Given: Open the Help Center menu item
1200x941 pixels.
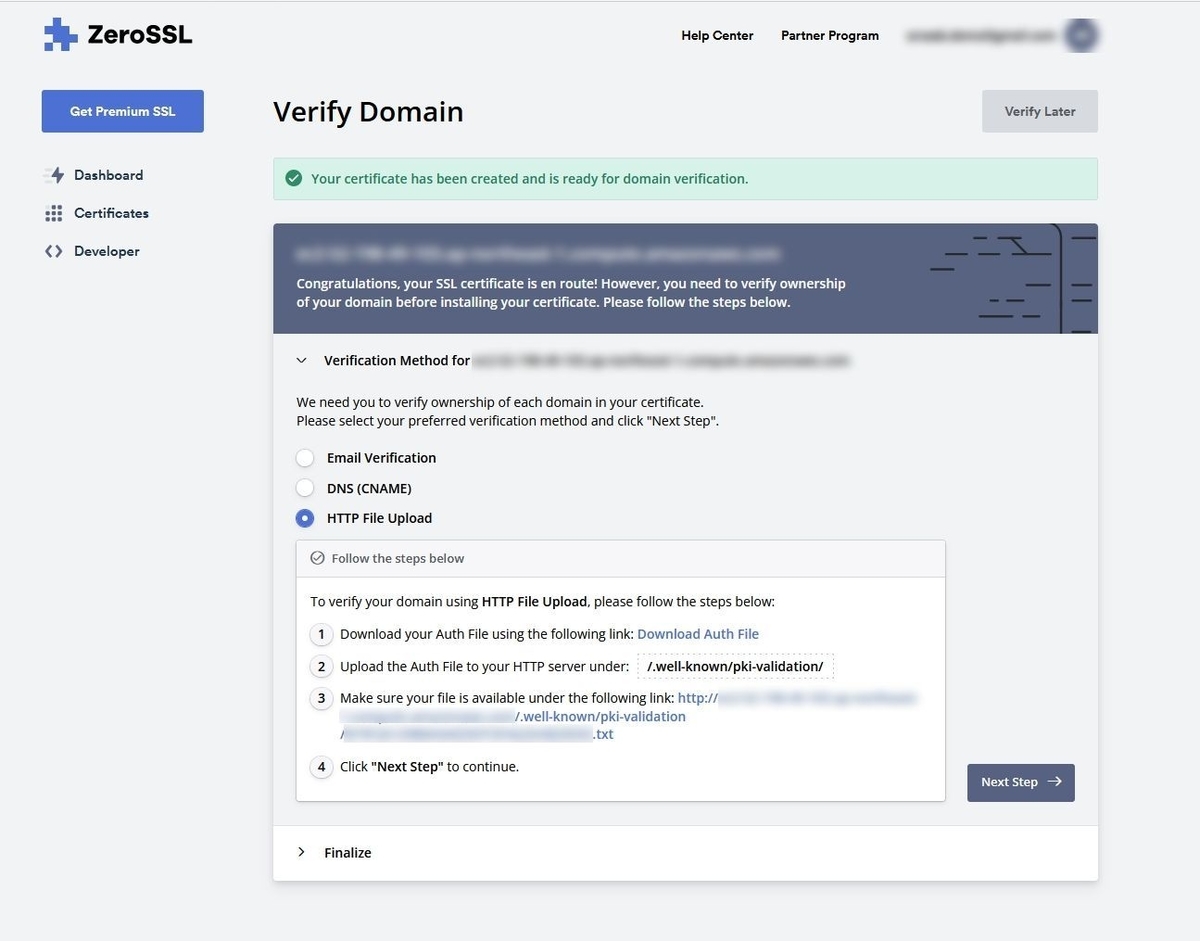Looking at the screenshot, I should (x=717, y=35).
